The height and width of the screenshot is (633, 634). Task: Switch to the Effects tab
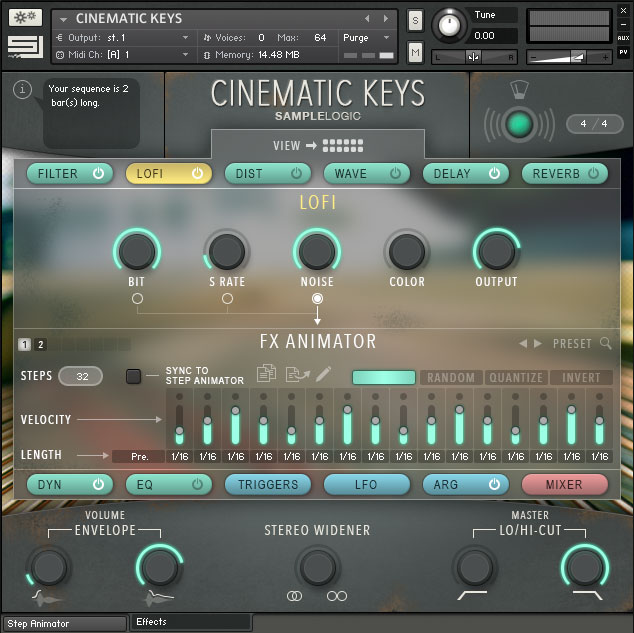pos(190,622)
